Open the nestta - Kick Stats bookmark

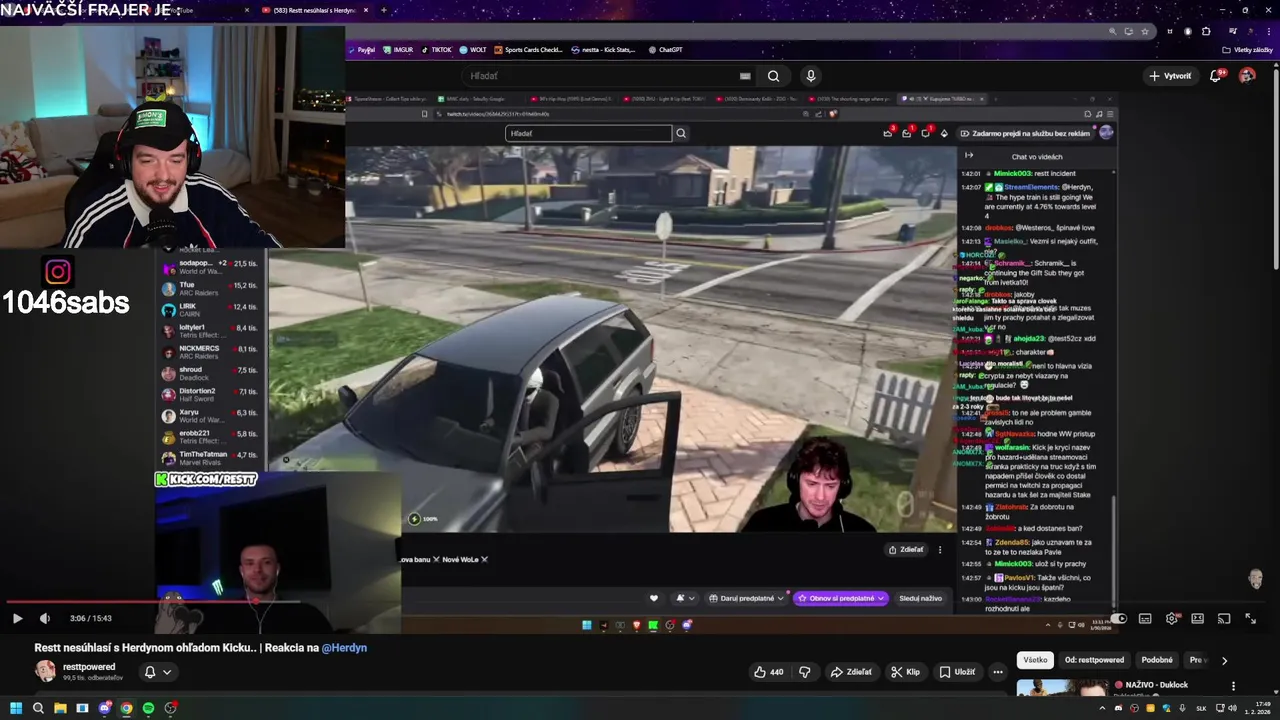click(x=604, y=49)
